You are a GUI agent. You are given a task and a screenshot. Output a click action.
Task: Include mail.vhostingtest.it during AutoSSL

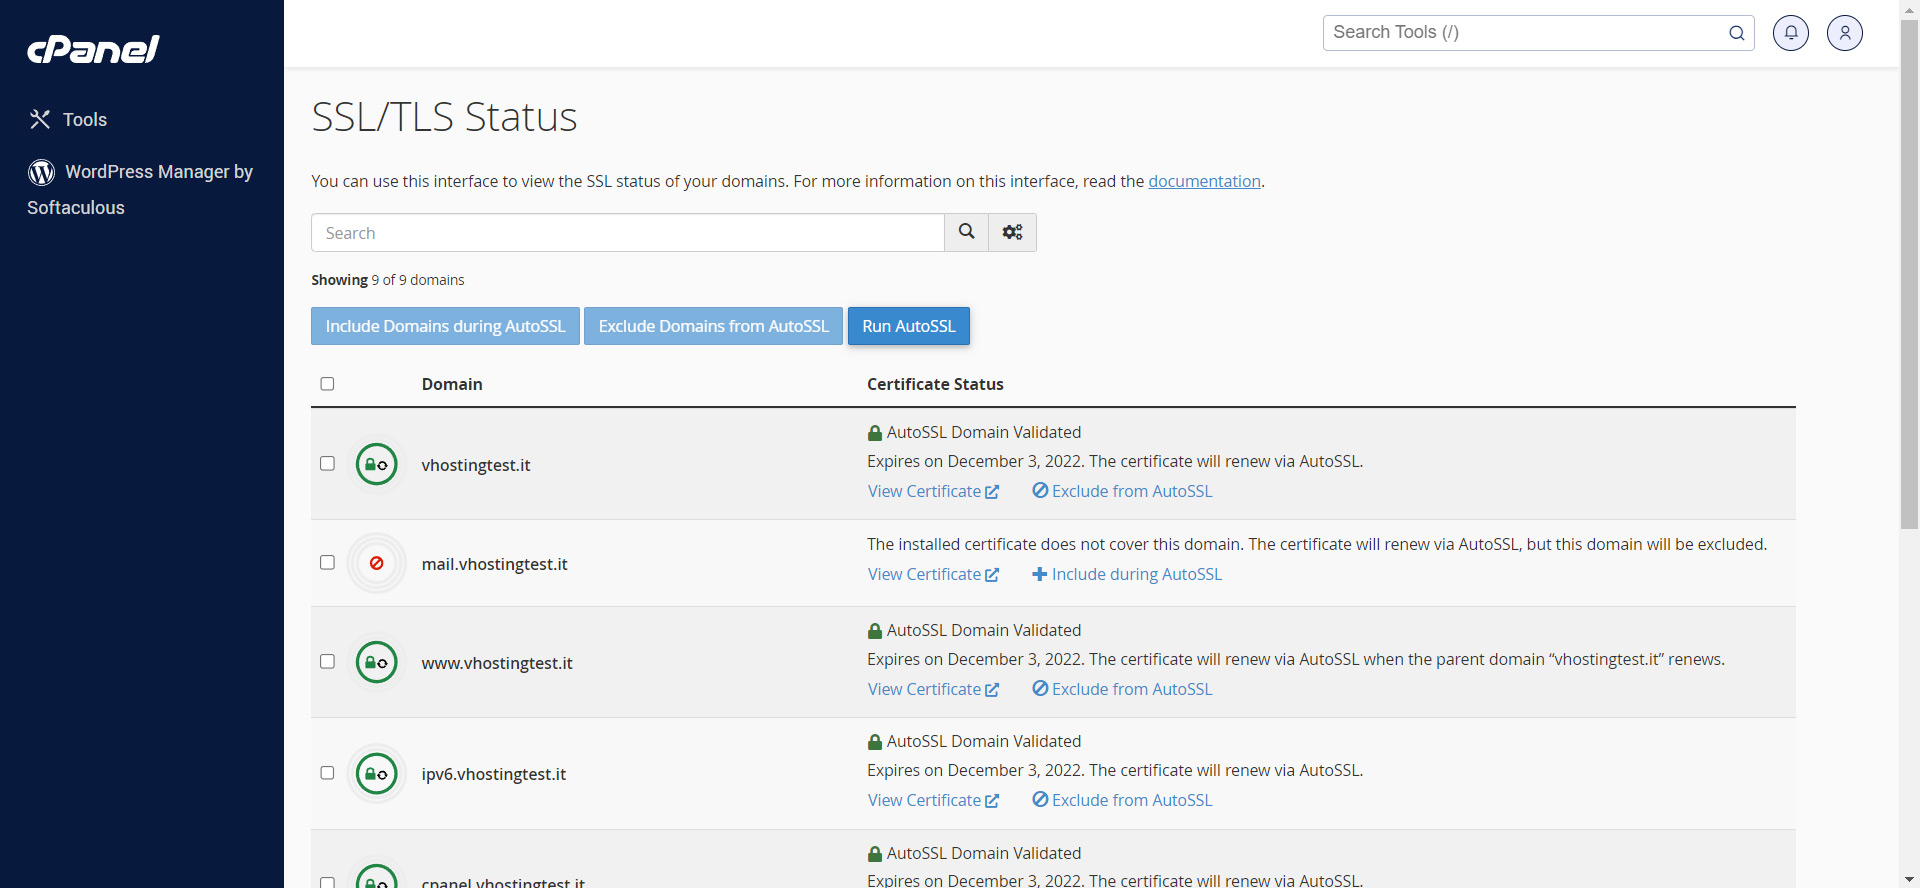1127,574
